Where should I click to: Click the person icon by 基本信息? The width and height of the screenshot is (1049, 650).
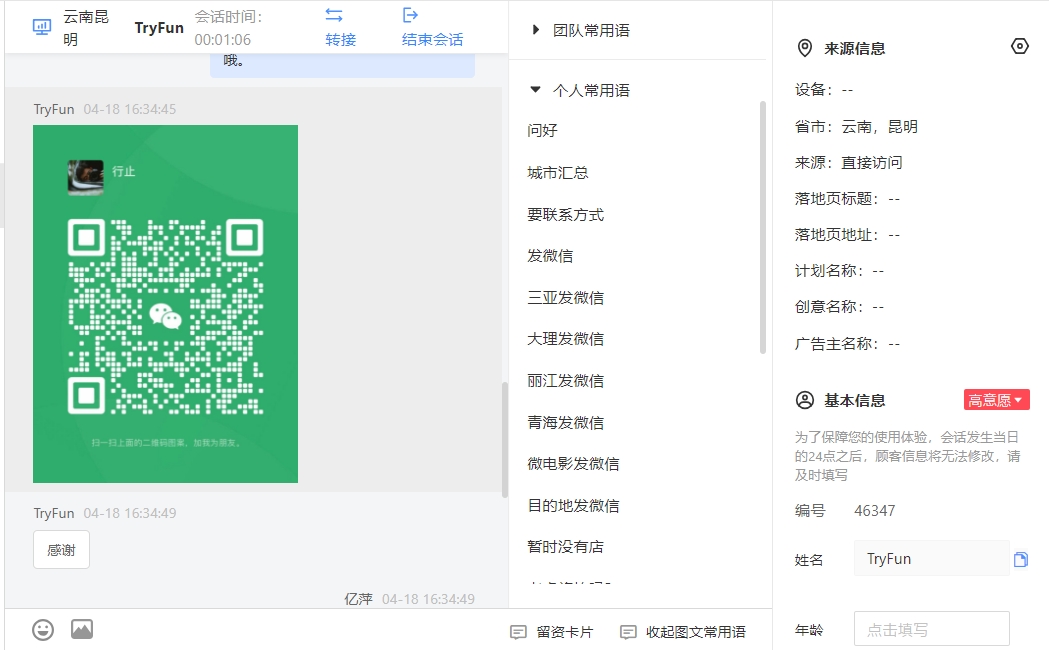[x=805, y=400]
